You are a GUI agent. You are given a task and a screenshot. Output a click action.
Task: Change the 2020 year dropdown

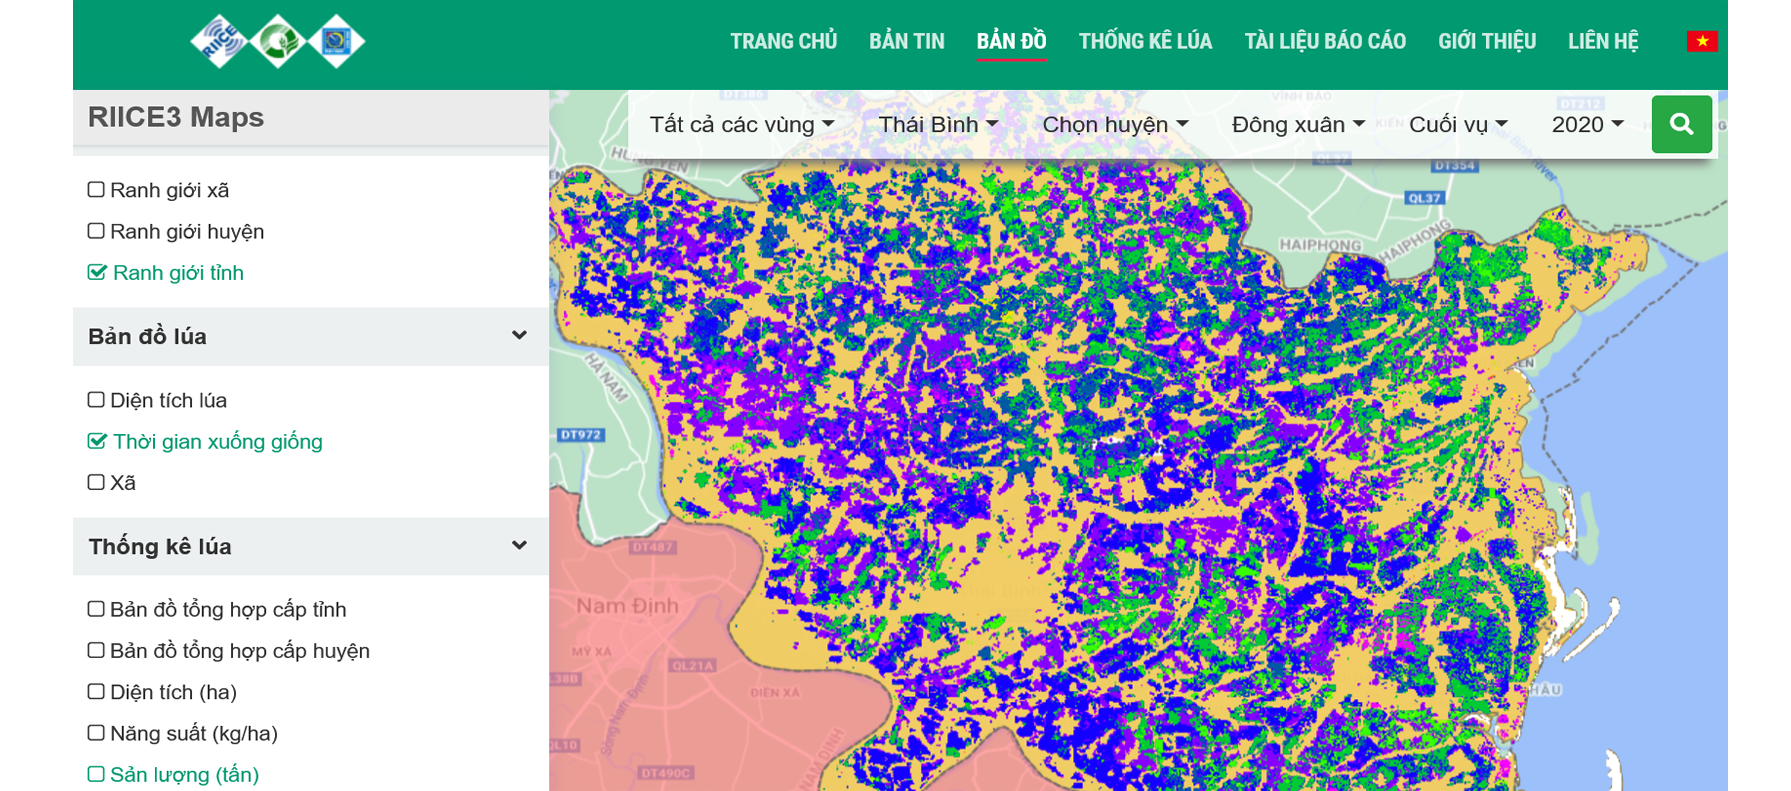click(x=1586, y=125)
